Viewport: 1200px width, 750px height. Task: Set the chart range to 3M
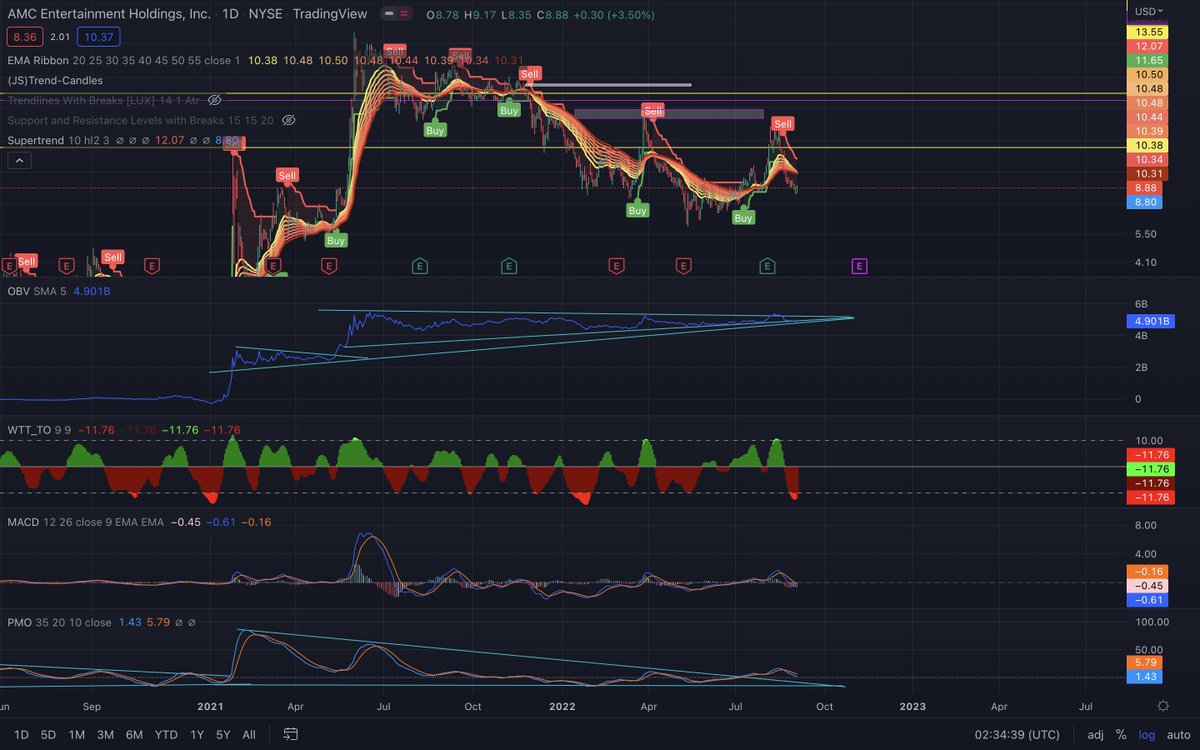[x=105, y=734]
